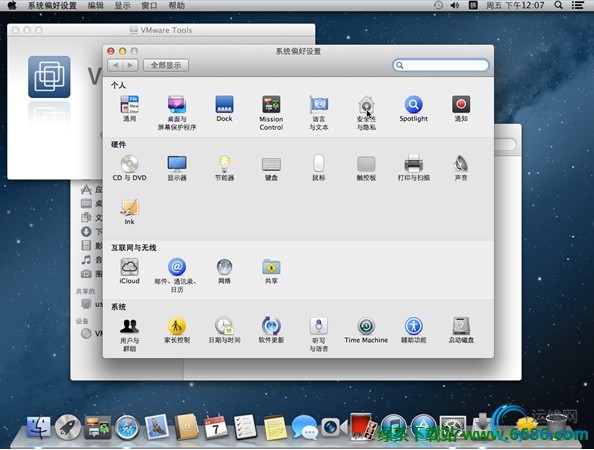Open iCloud preferences

tap(129, 271)
